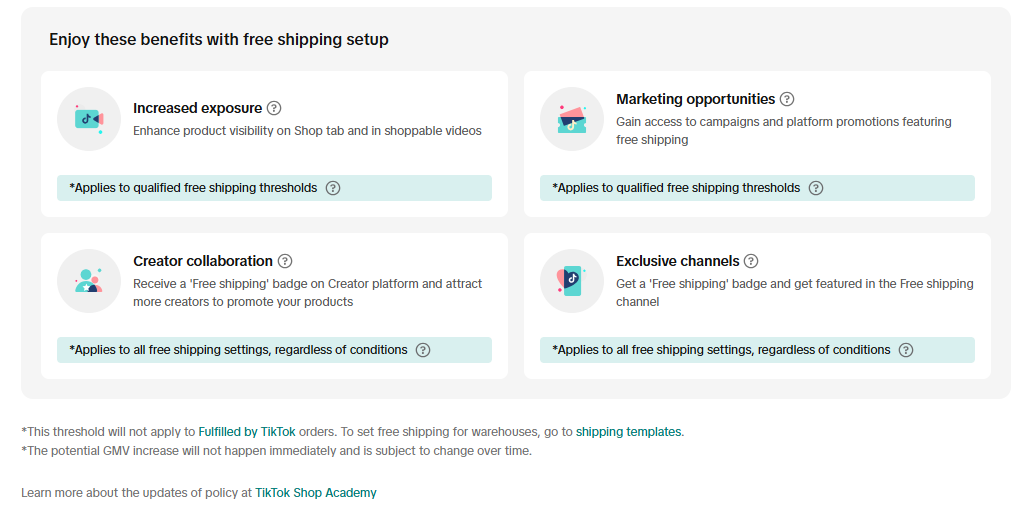Open help tooltip beside Increased exposure

pos(274,108)
